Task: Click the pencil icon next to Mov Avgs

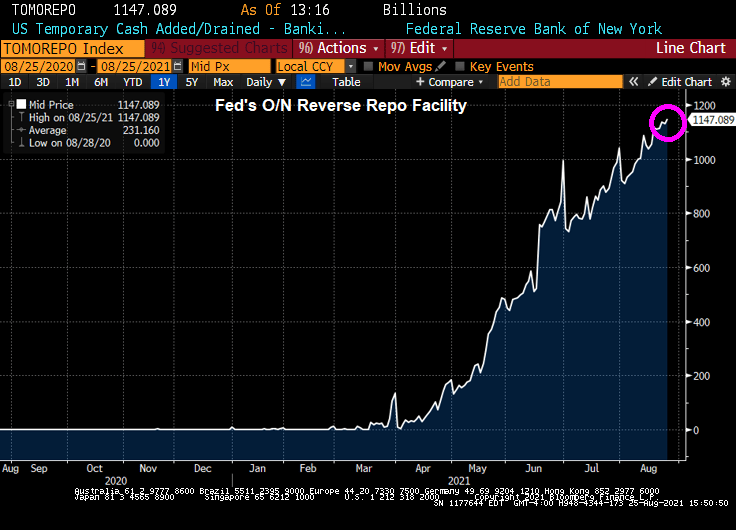Action: [x=439, y=66]
